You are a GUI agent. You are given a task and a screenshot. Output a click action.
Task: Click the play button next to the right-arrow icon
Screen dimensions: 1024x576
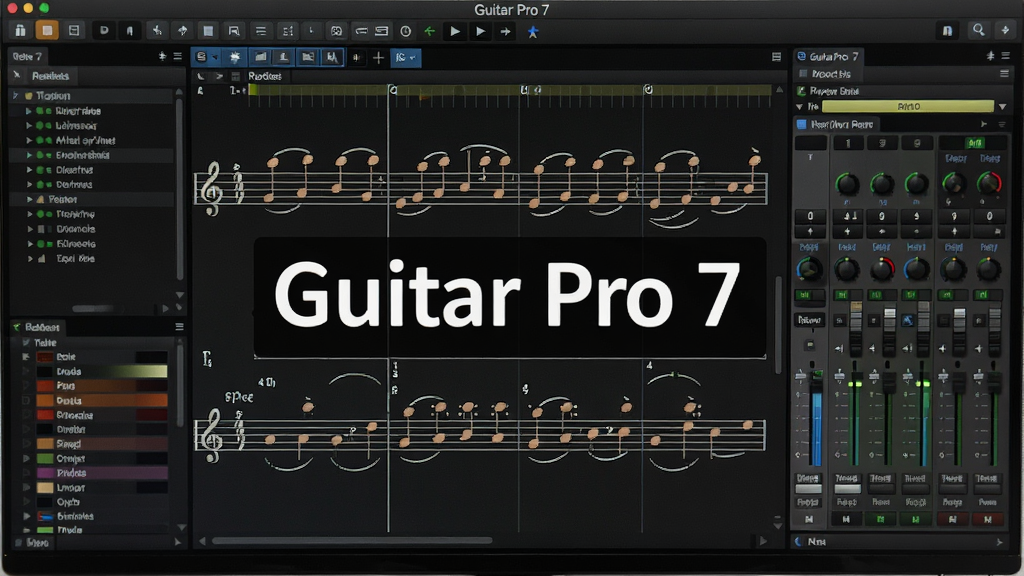click(x=481, y=31)
